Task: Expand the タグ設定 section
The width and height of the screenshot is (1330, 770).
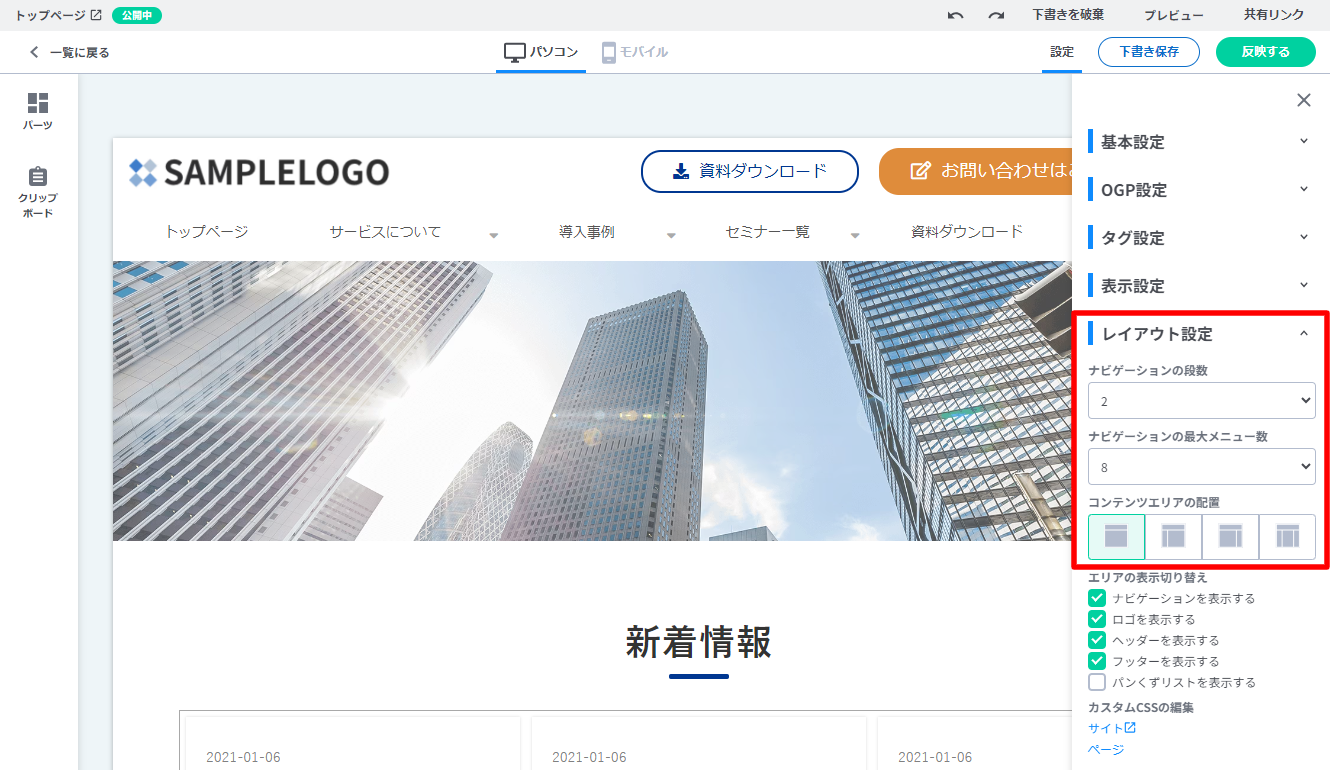Action: 1200,238
